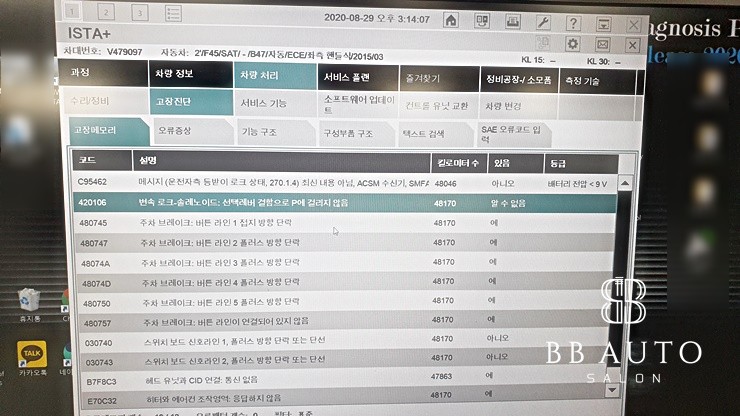
Task: Click the fault list scroll up arrow
Action: point(625,183)
